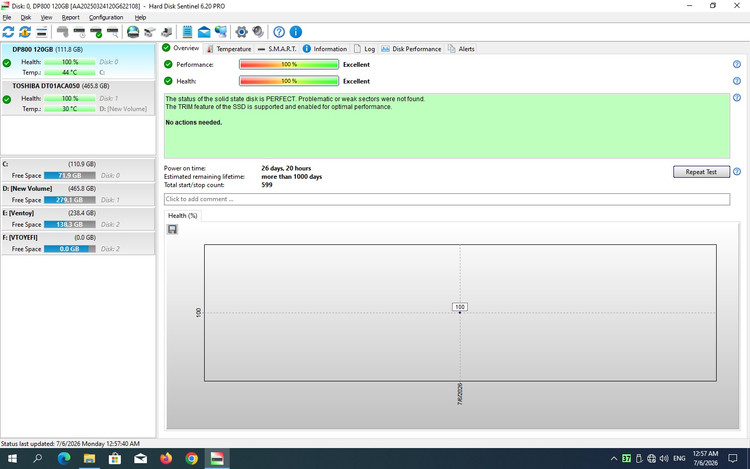Select the Health (%) graph tab
The image size is (750, 469).
[182, 216]
